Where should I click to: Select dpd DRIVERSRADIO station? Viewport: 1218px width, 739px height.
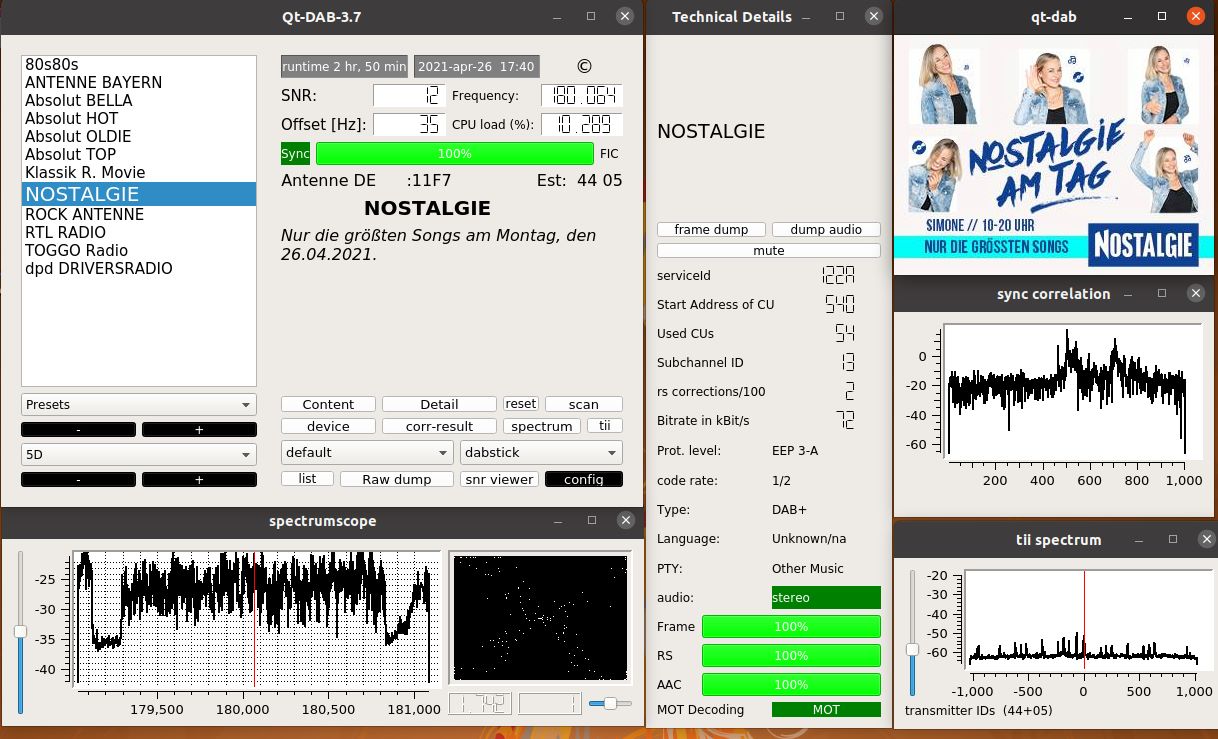(x=139, y=269)
